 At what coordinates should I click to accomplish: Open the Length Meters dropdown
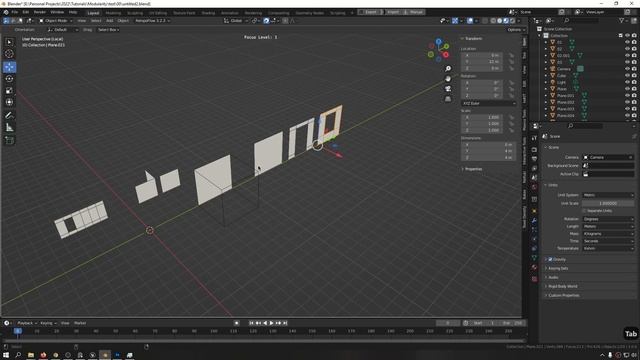[x=608, y=227]
